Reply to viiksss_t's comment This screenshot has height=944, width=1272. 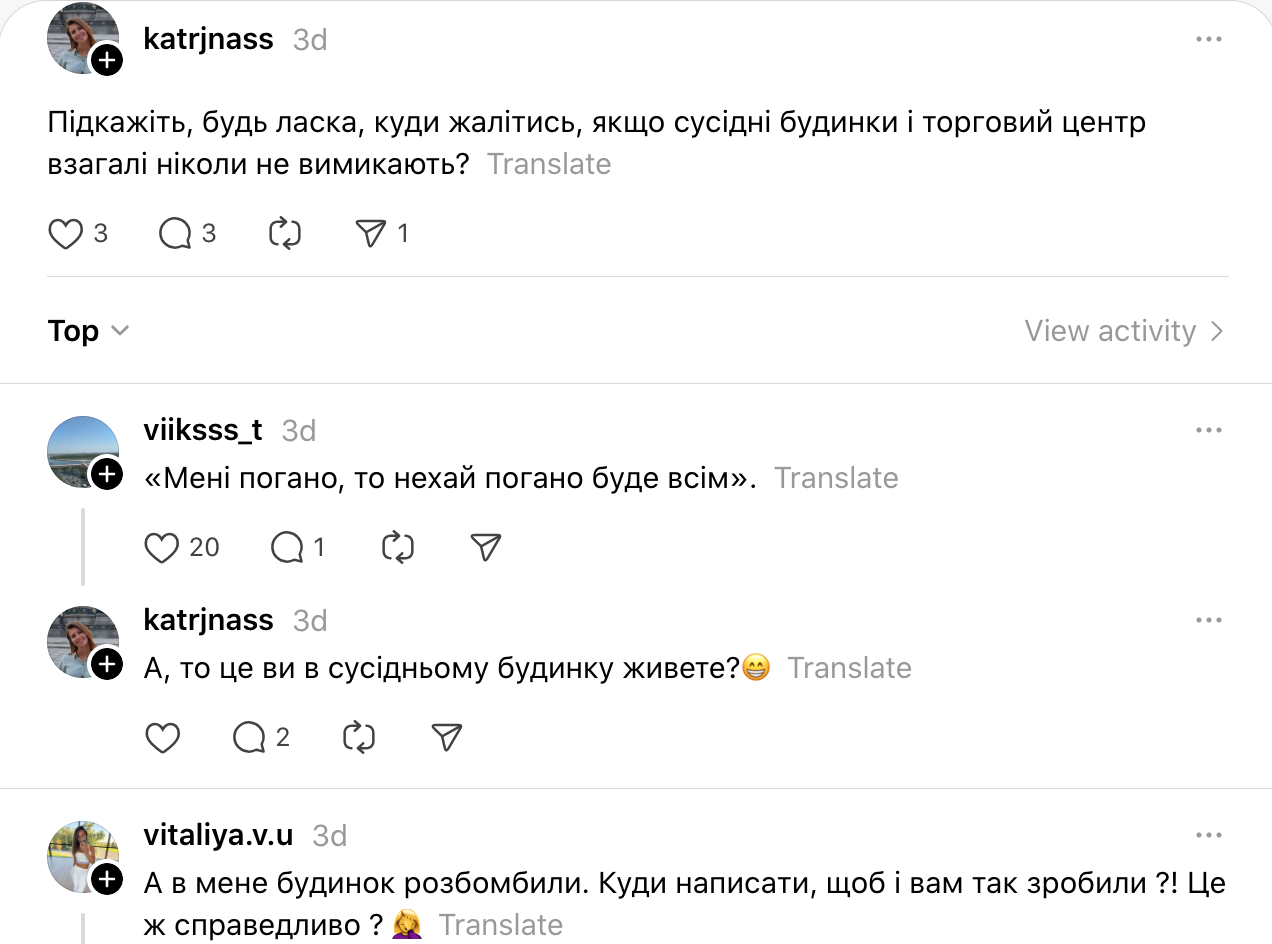pyautogui.click(x=287, y=547)
